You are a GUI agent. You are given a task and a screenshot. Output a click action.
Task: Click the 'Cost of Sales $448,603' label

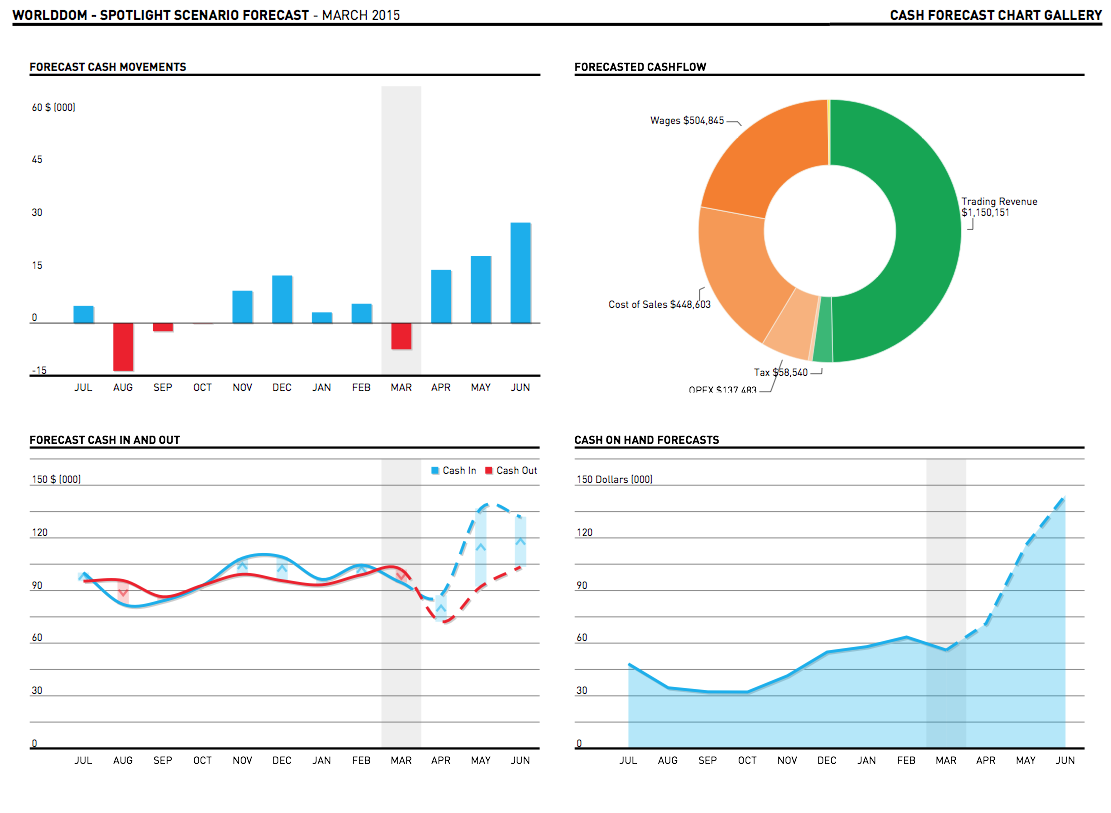pos(659,304)
